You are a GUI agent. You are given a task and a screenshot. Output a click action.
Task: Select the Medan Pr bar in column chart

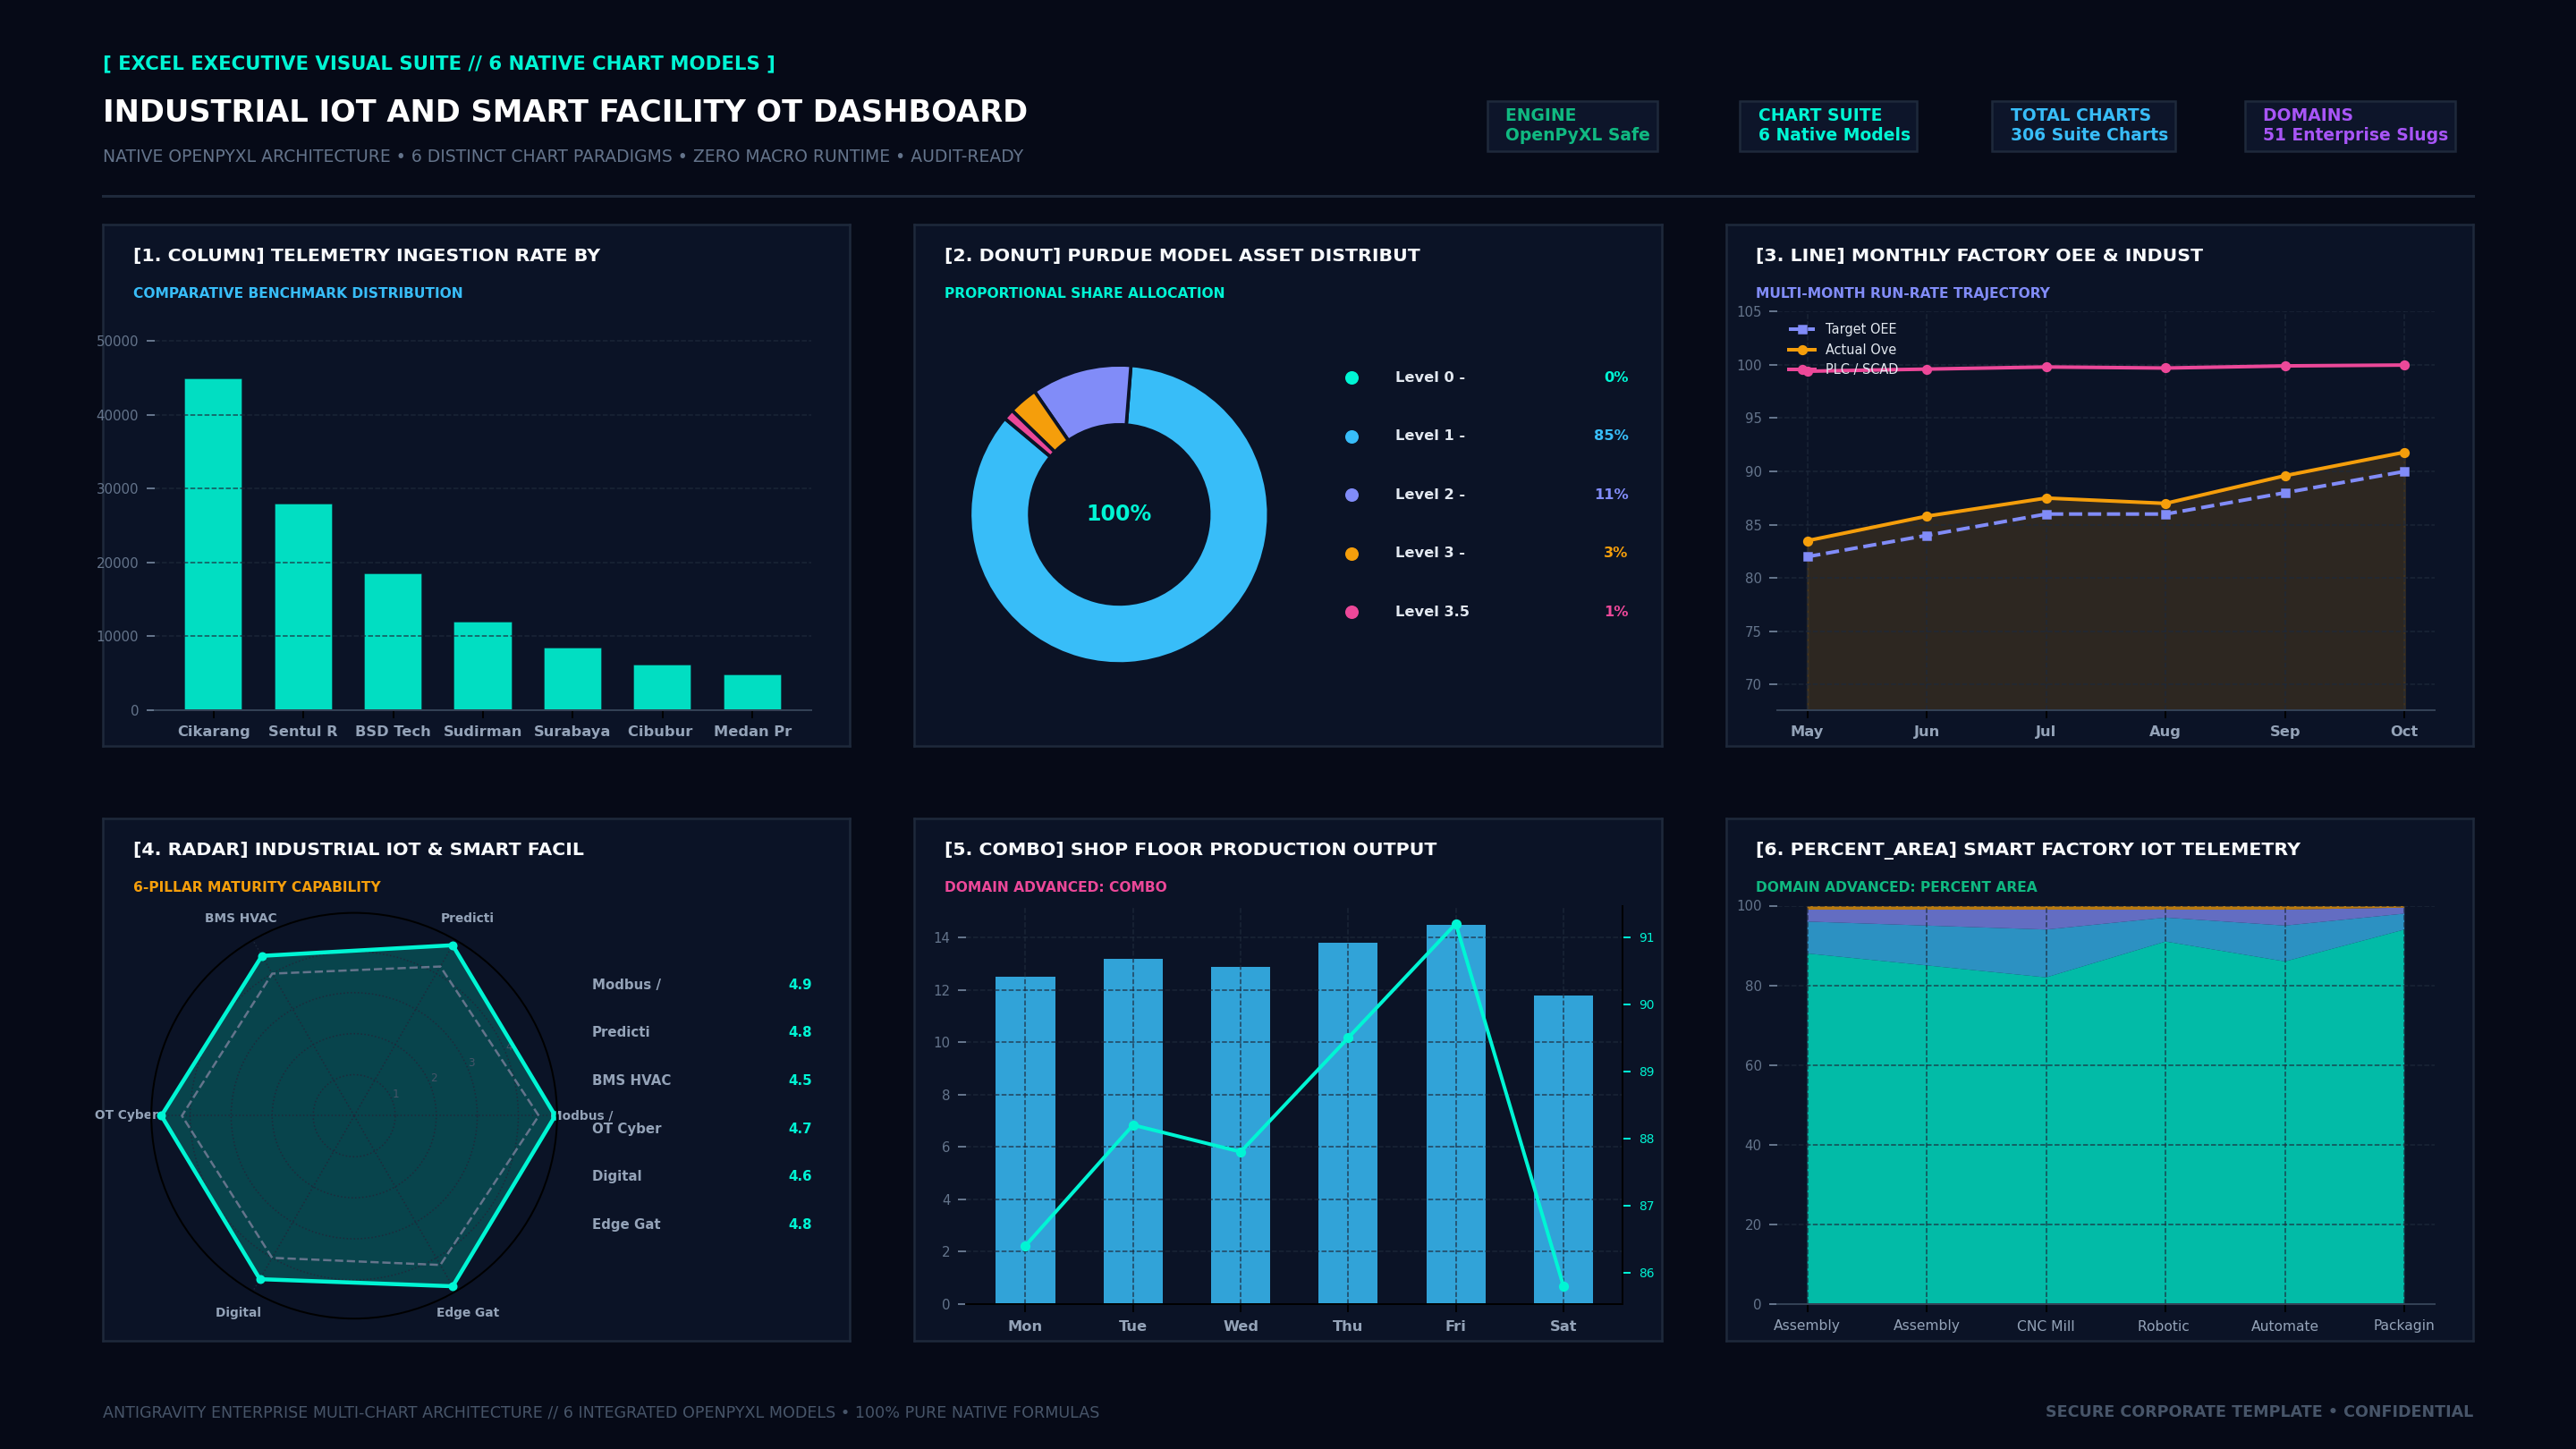752,692
